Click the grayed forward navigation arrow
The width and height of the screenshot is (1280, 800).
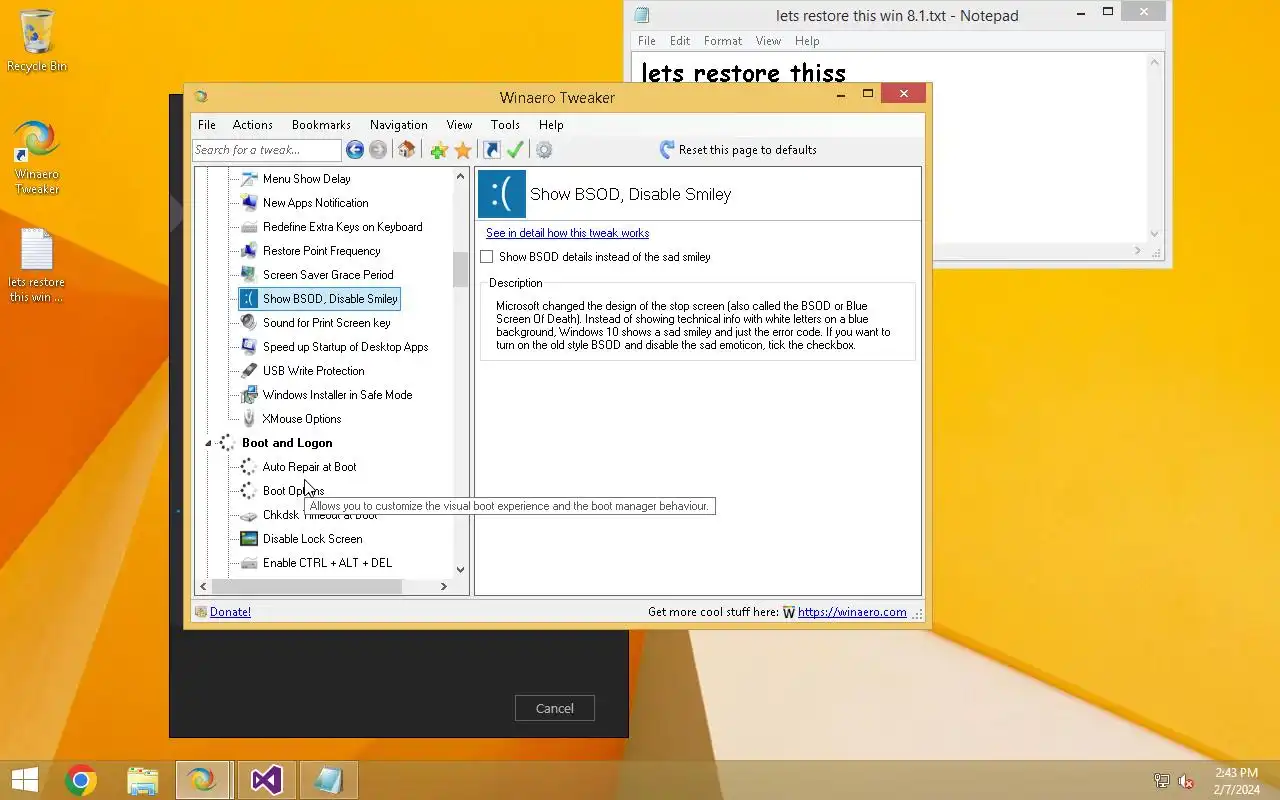378,150
